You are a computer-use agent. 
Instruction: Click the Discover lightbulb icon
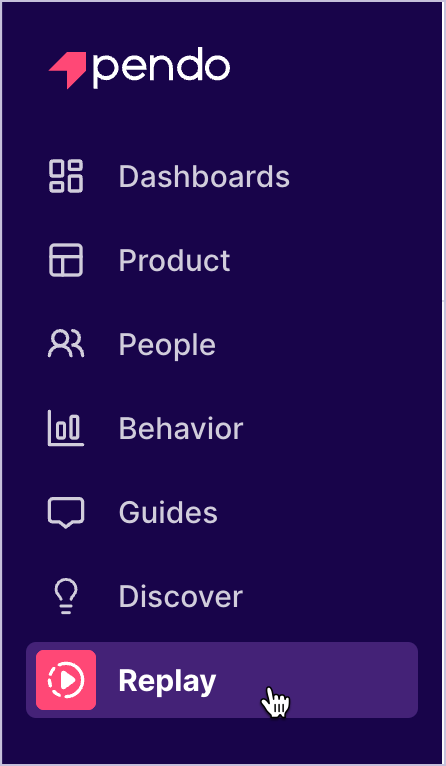(x=66, y=596)
